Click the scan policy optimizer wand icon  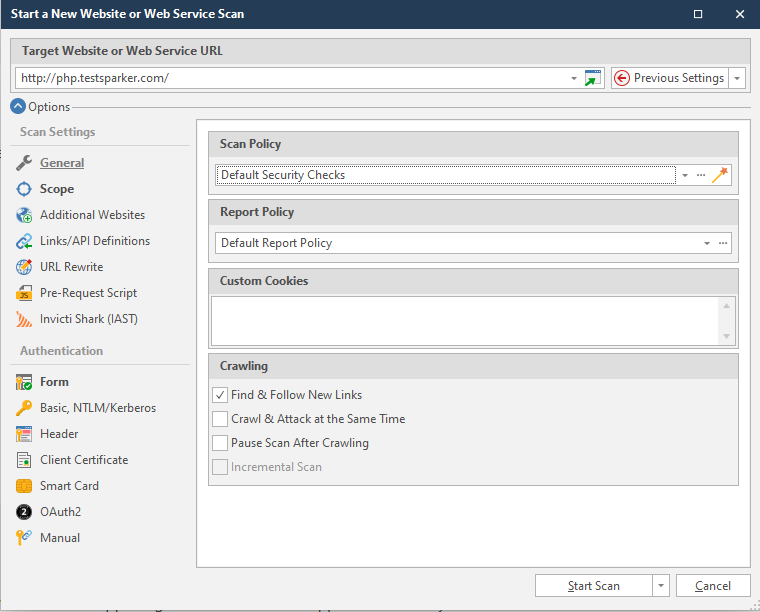pyautogui.click(x=720, y=175)
